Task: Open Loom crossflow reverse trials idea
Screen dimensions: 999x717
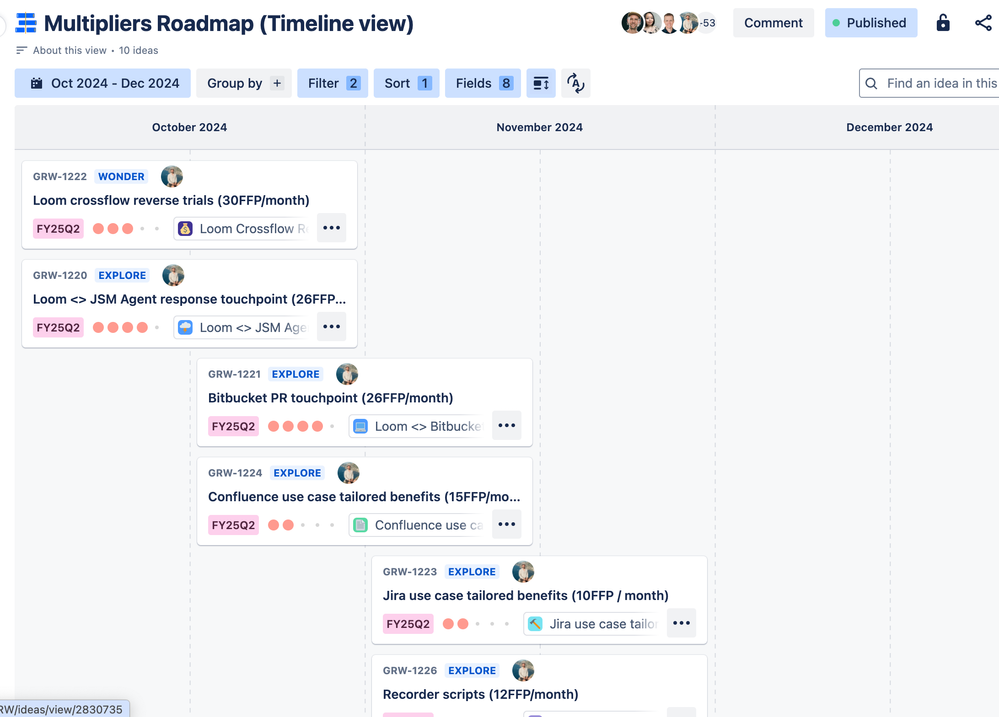Action: pos(171,200)
